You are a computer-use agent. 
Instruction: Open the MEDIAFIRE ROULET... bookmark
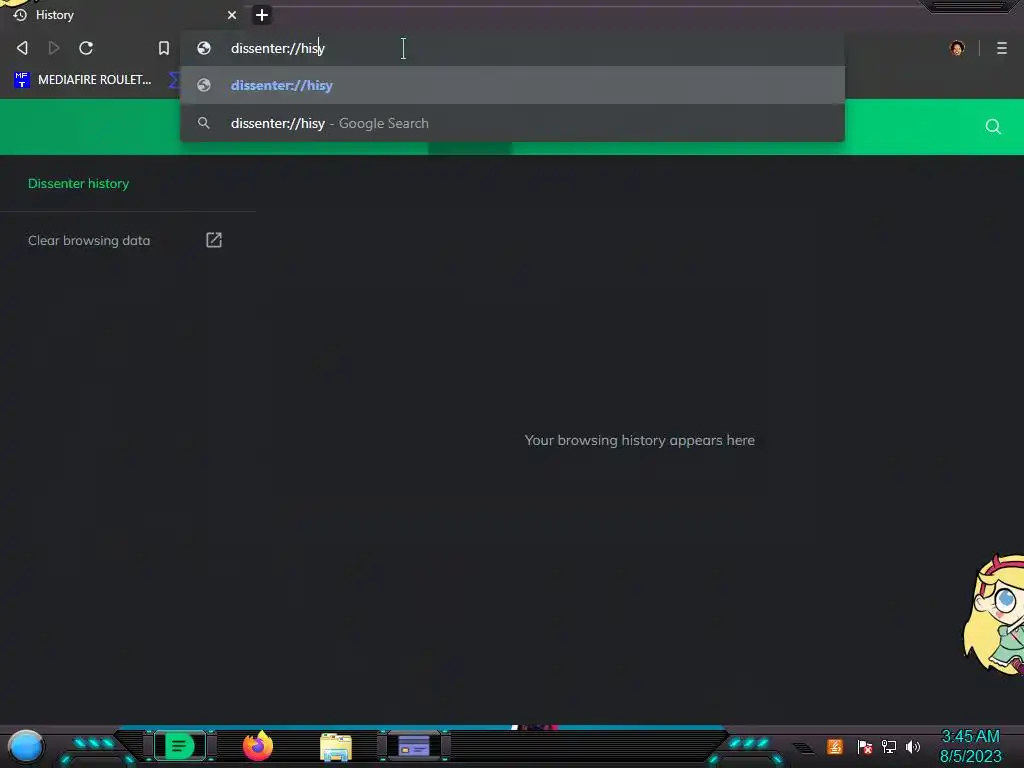(83, 80)
